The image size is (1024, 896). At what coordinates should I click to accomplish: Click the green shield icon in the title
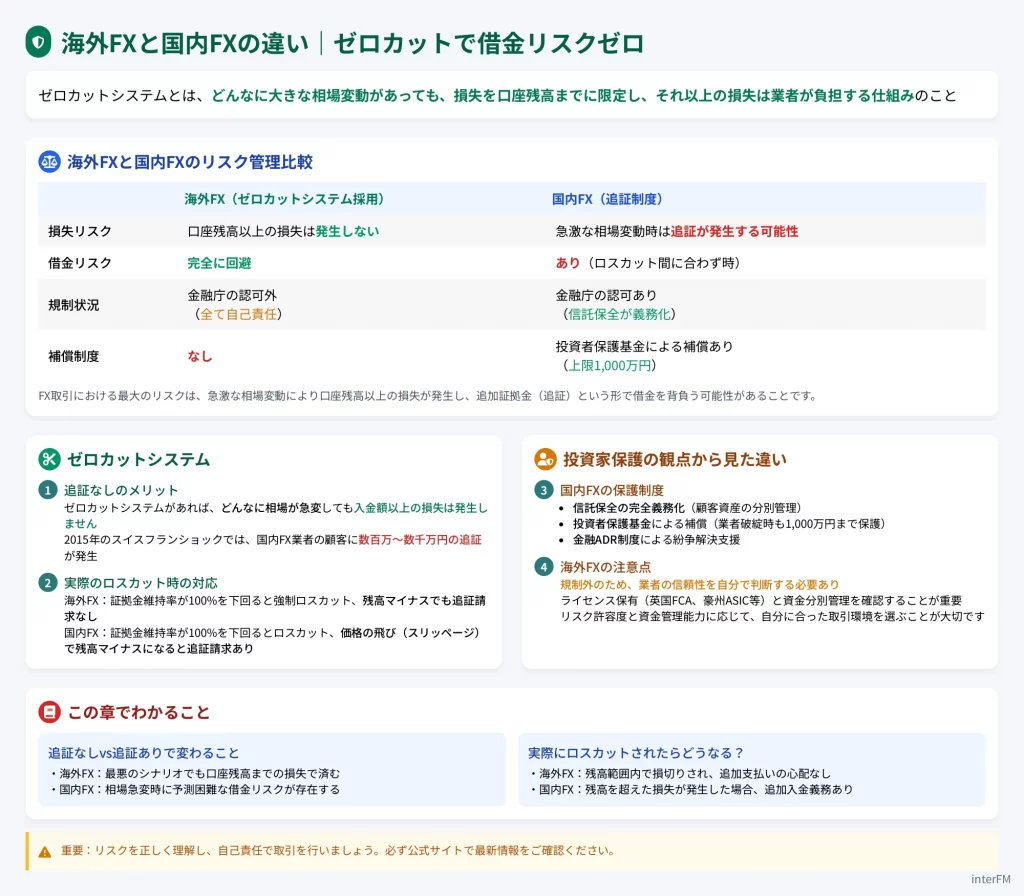click(38, 43)
